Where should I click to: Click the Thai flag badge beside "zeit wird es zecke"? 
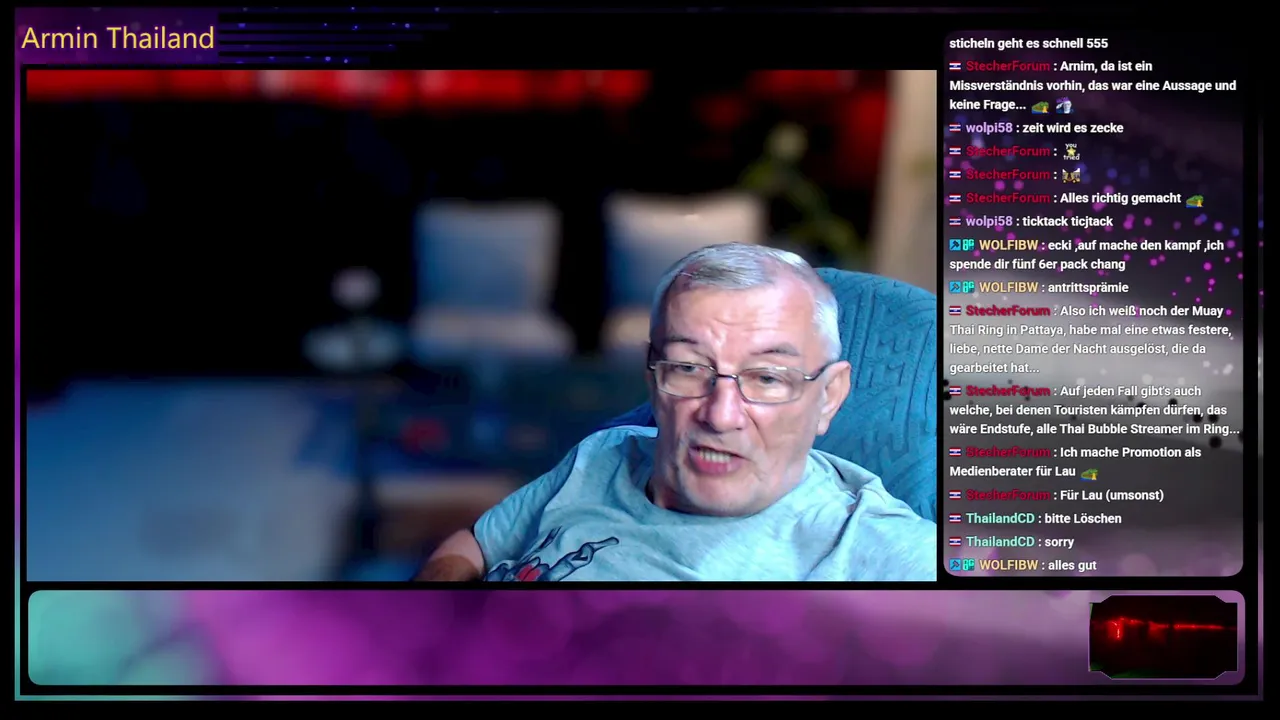pyautogui.click(x=955, y=128)
